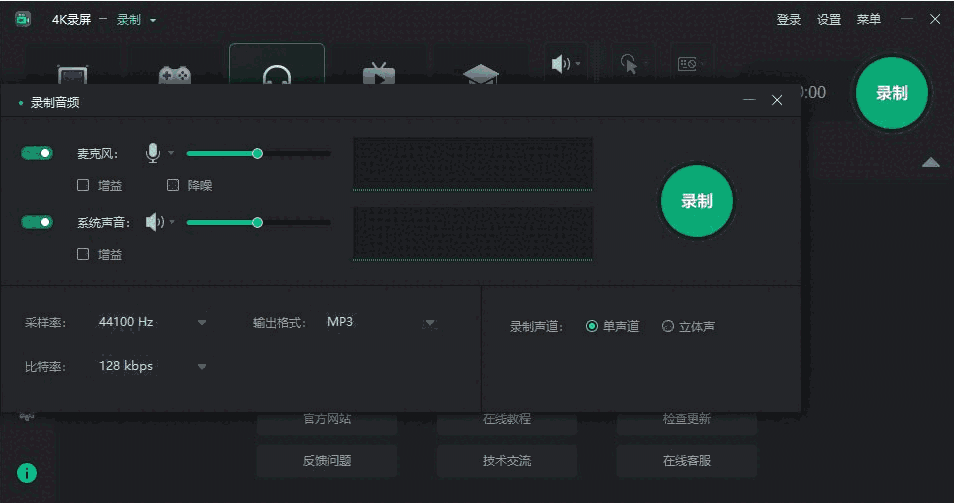954x503 pixels.
Task: Contact 在线客服 button
Action: [687, 460]
